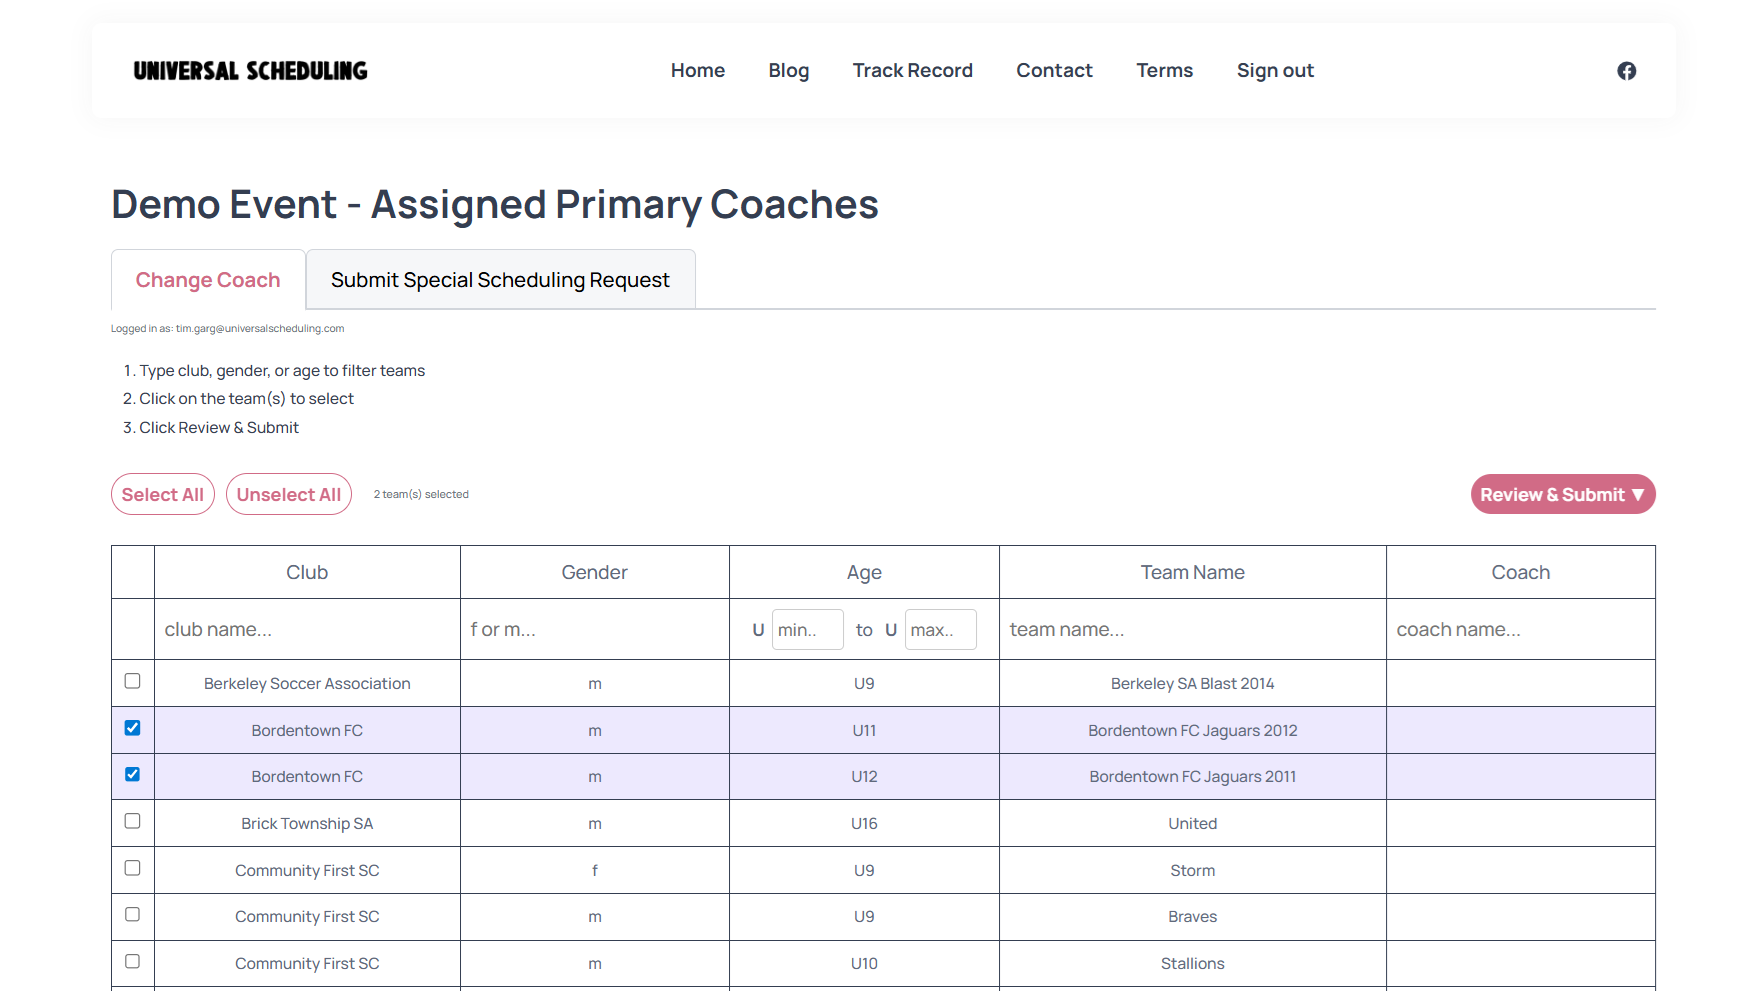This screenshot has width=1764, height=991.
Task: Check the Community First SC Storm checkbox
Action: (x=132, y=868)
